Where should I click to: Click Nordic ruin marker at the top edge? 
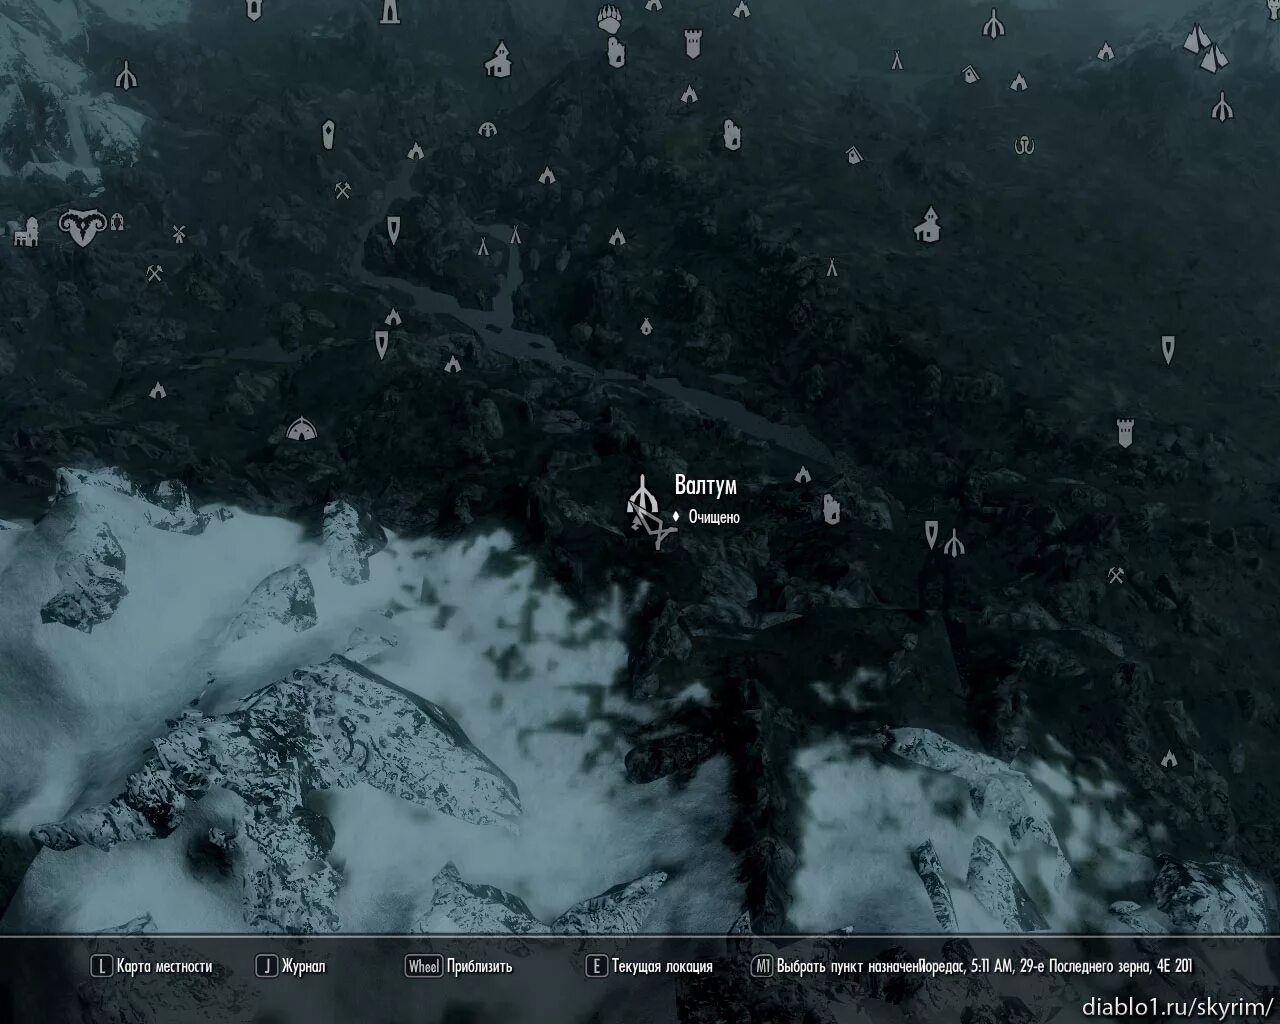pyautogui.click(x=993, y=24)
